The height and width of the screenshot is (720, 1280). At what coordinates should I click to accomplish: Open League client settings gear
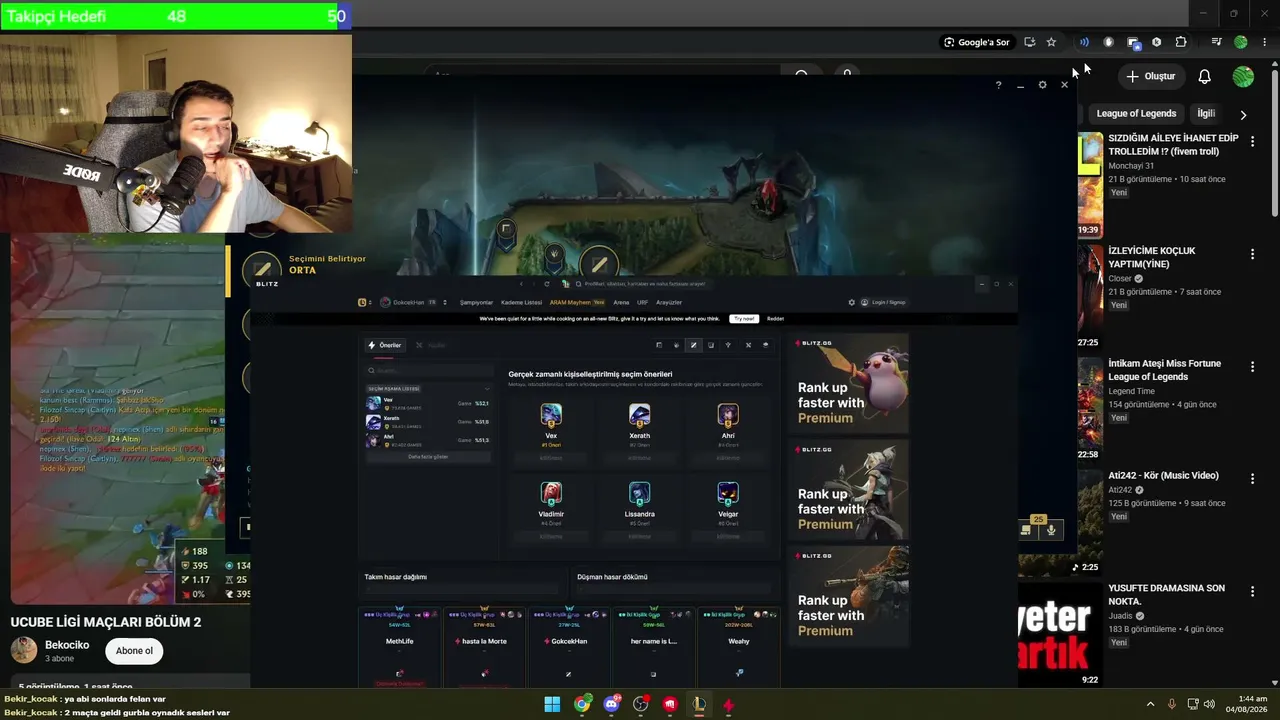pos(1042,85)
